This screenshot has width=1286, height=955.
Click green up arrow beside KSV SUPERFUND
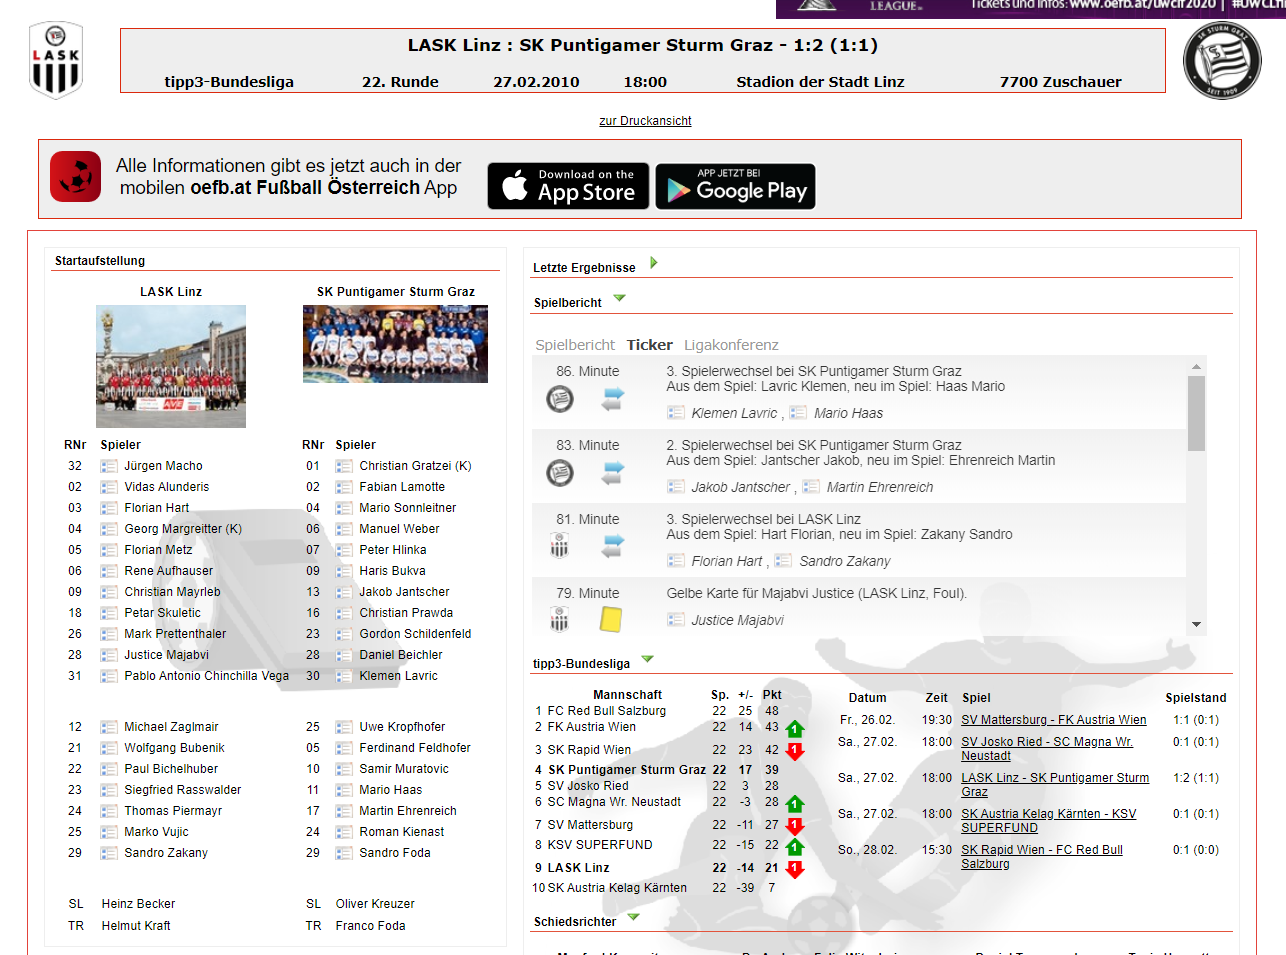click(x=795, y=847)
